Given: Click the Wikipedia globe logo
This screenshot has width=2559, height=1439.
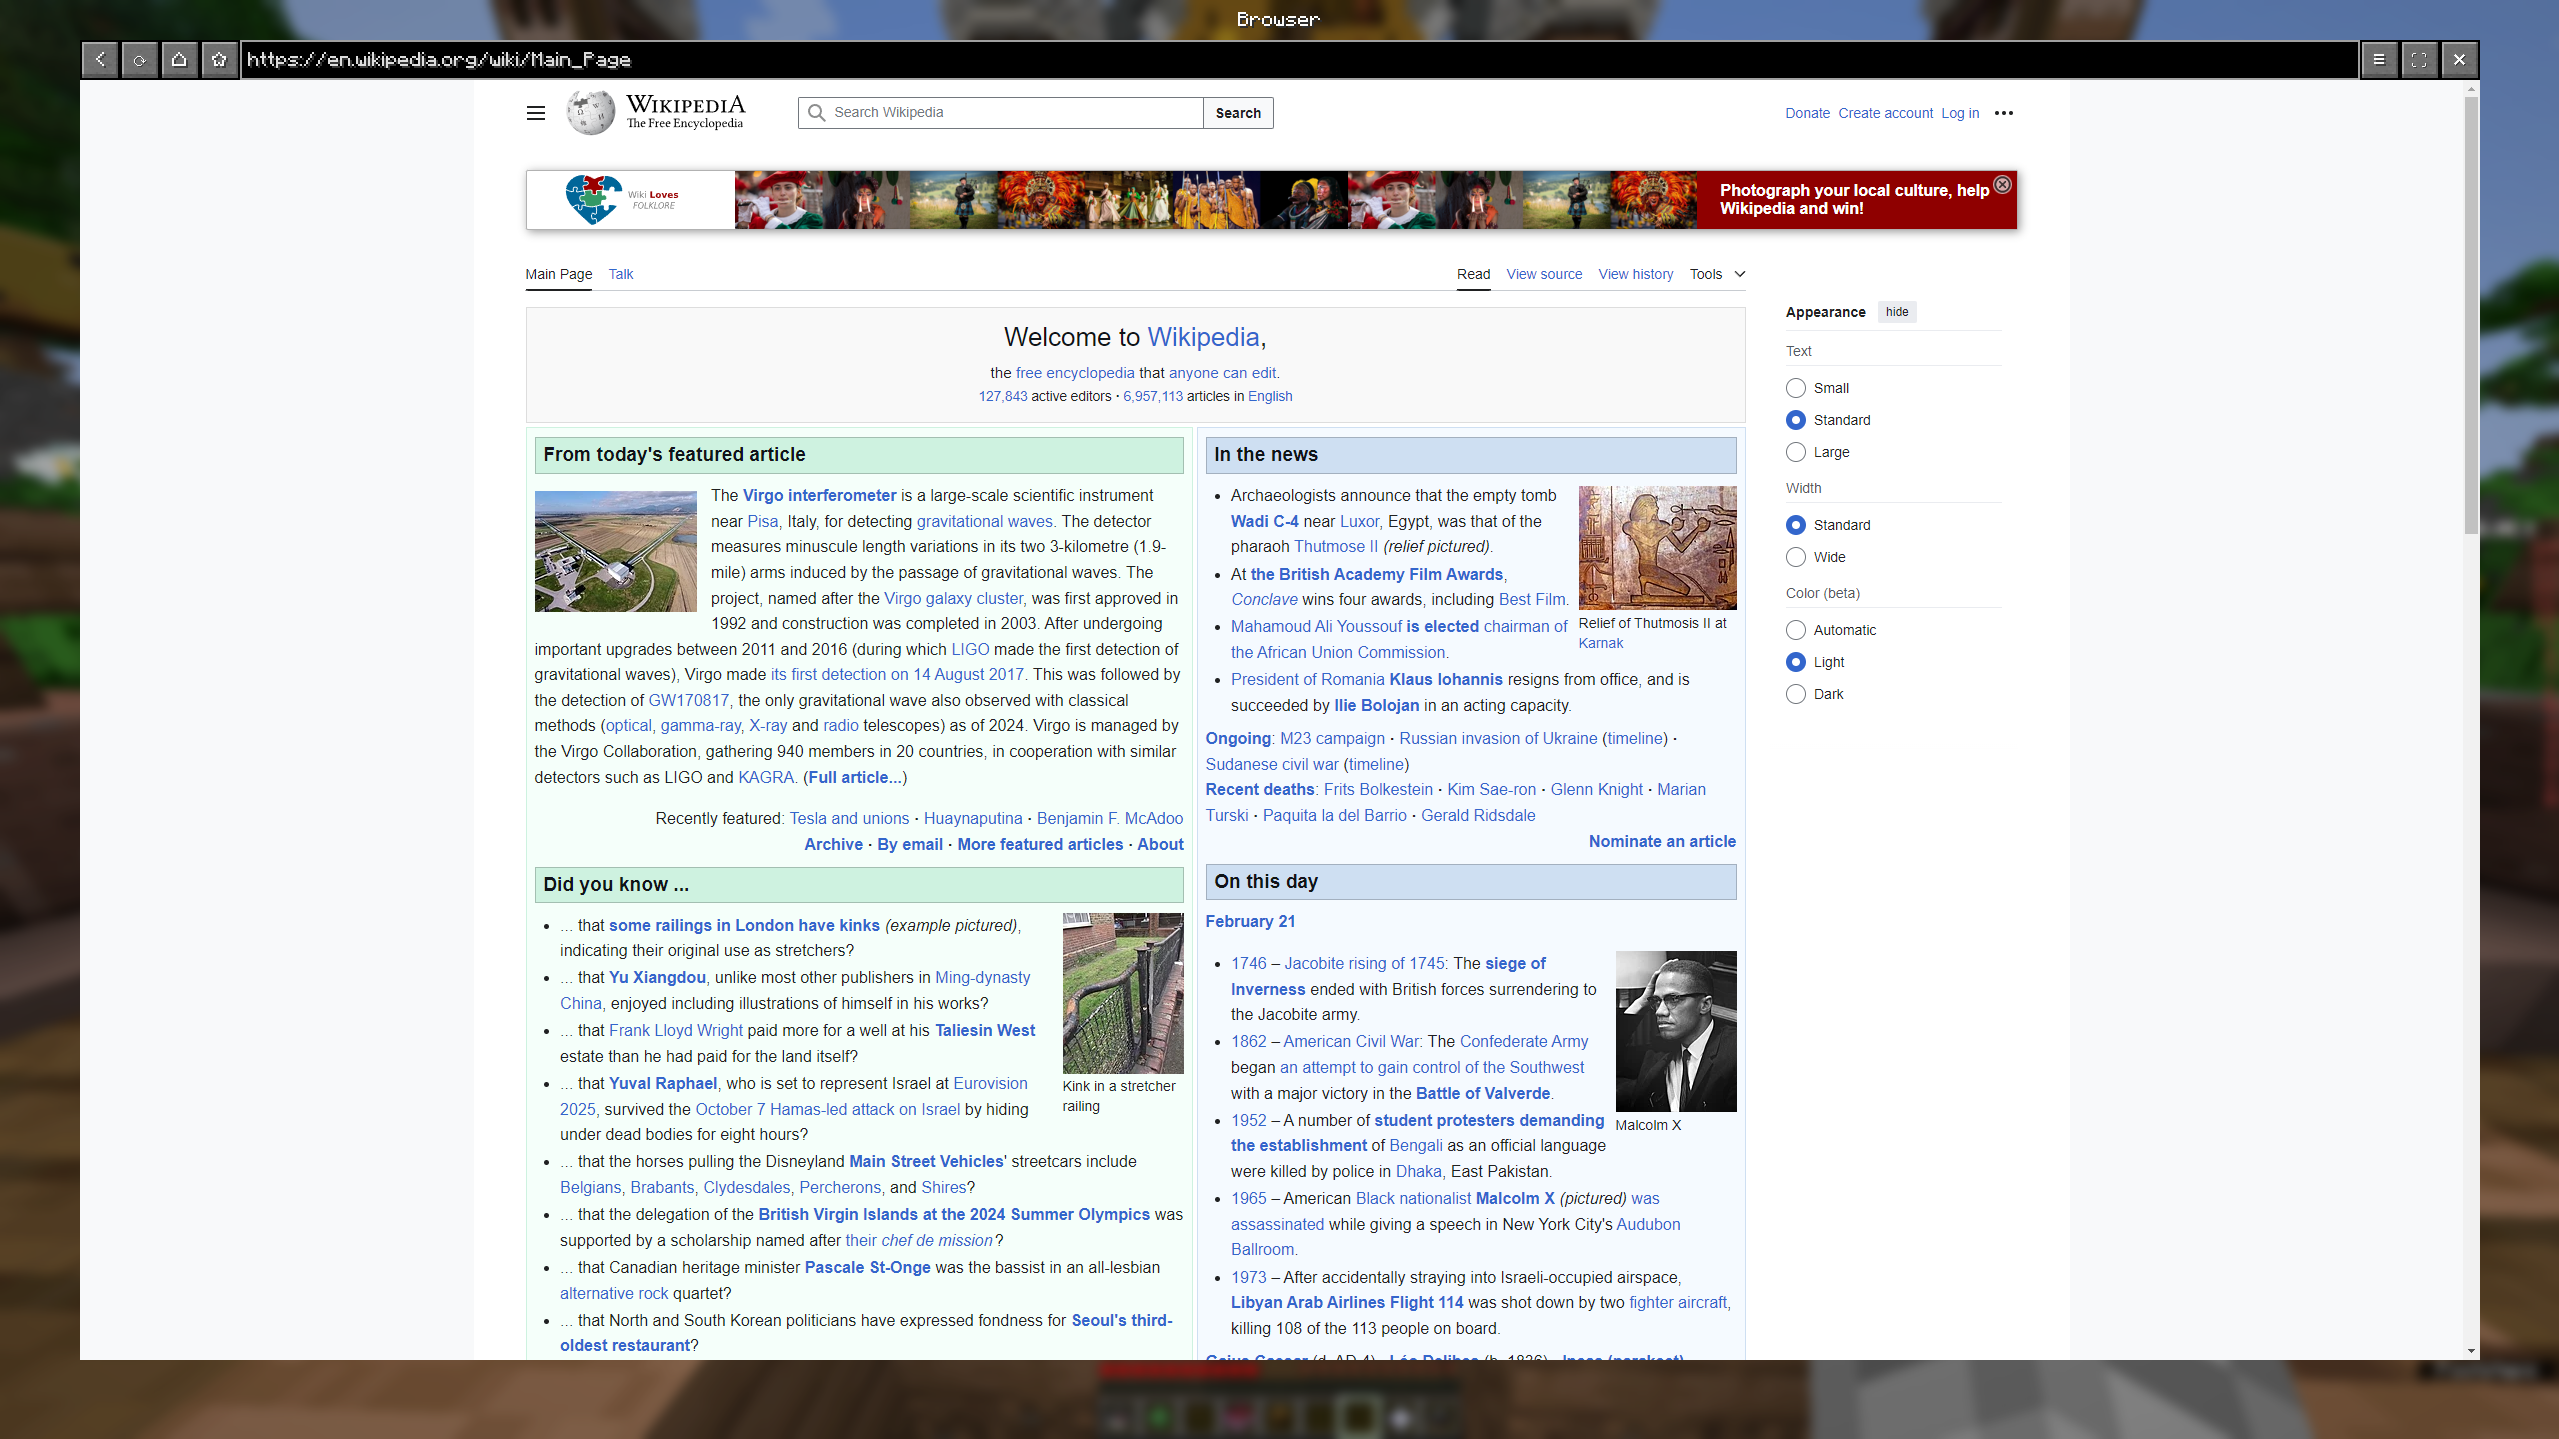Looking at the screenshot, I should tap(591, 112).
